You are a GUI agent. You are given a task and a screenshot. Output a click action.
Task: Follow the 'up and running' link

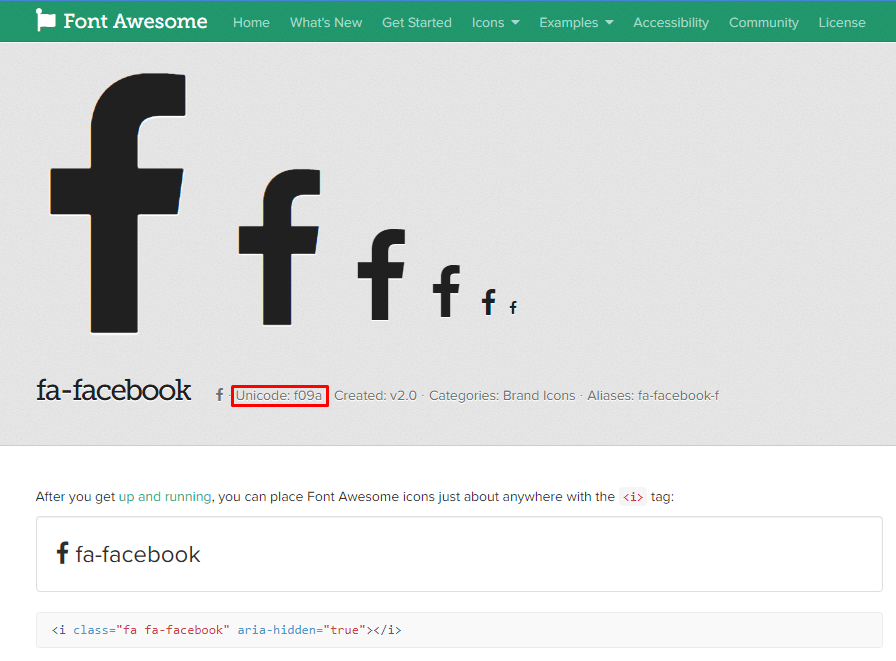point(165,496)
